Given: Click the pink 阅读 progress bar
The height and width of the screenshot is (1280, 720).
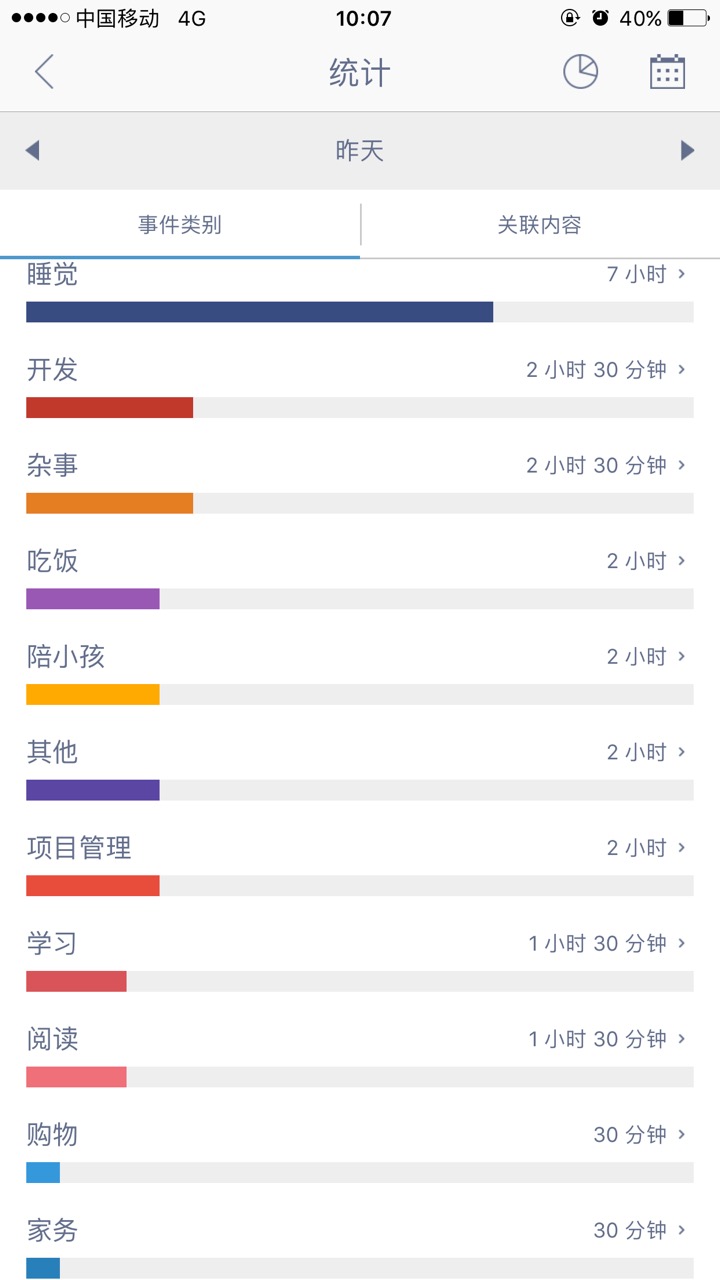Looking at the screenshot, I should (x=77, y=1077).
